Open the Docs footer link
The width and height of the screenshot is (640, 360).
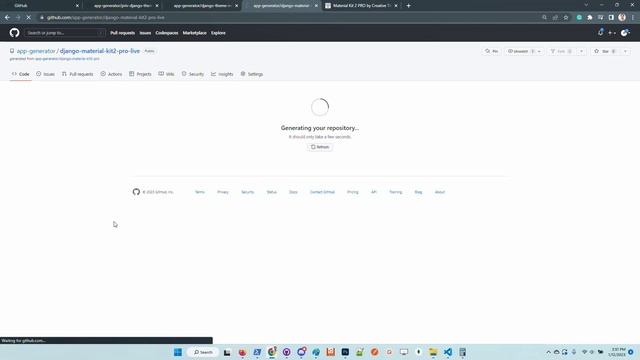[x=293, y=192]
